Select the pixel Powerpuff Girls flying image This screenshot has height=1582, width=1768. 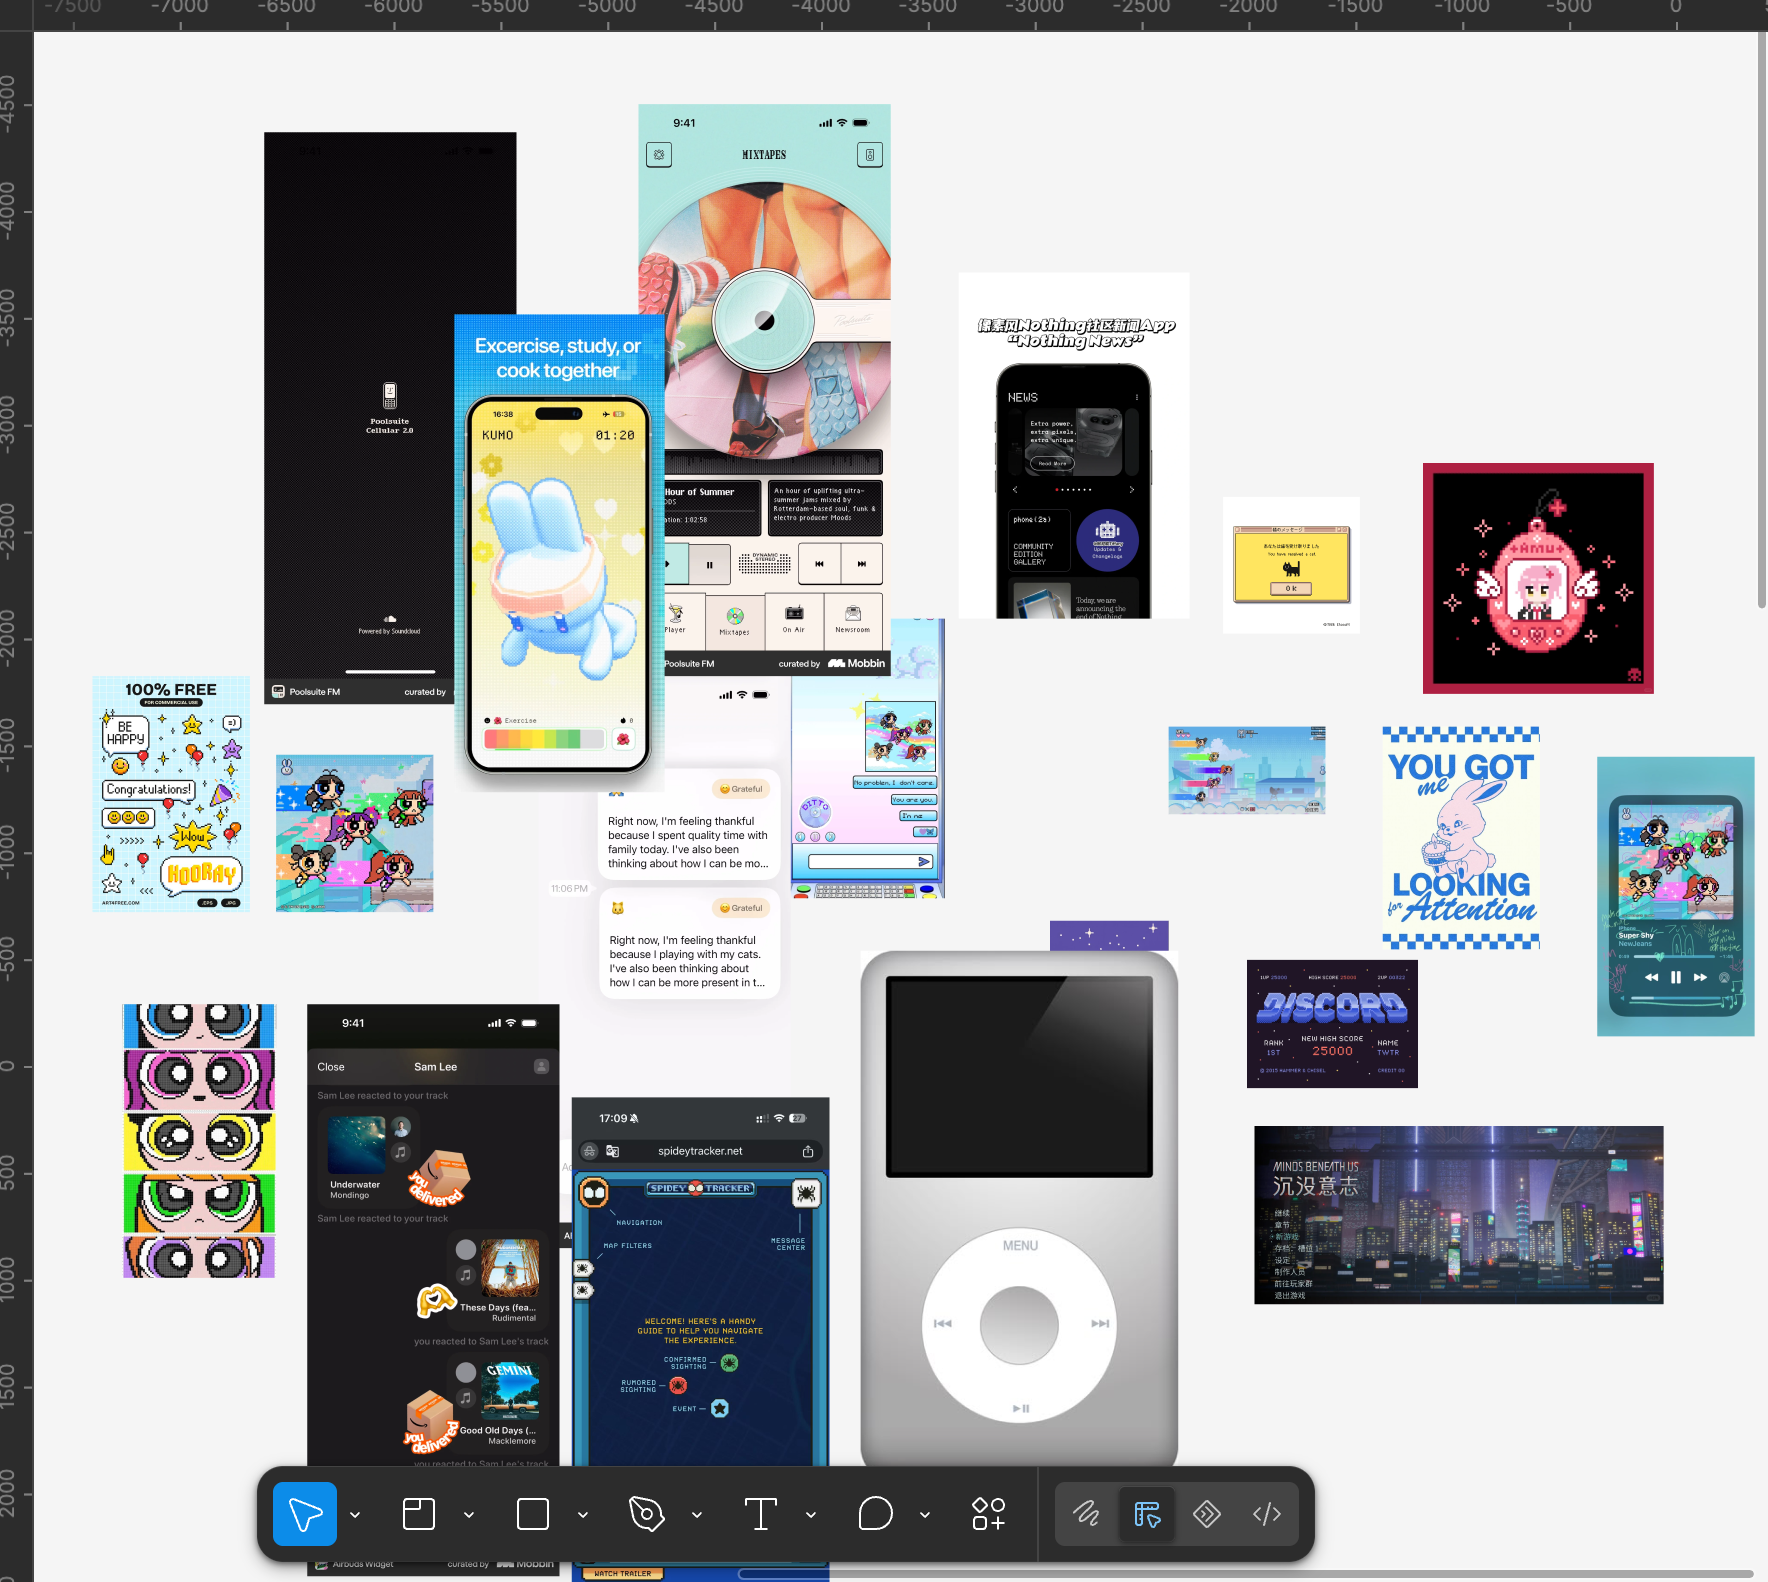[355, 834]
